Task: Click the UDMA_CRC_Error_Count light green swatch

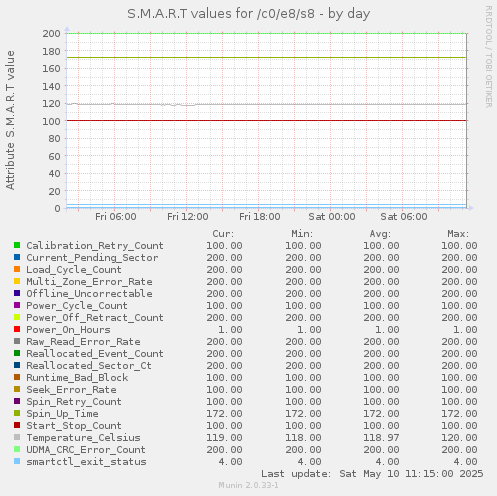Action: coord(17,449)
